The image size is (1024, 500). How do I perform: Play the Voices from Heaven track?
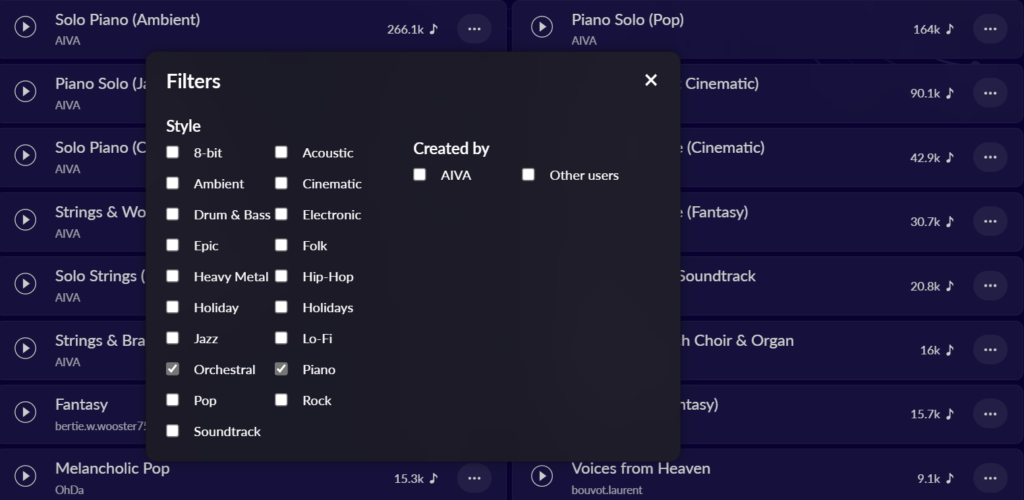click(541, 477)
